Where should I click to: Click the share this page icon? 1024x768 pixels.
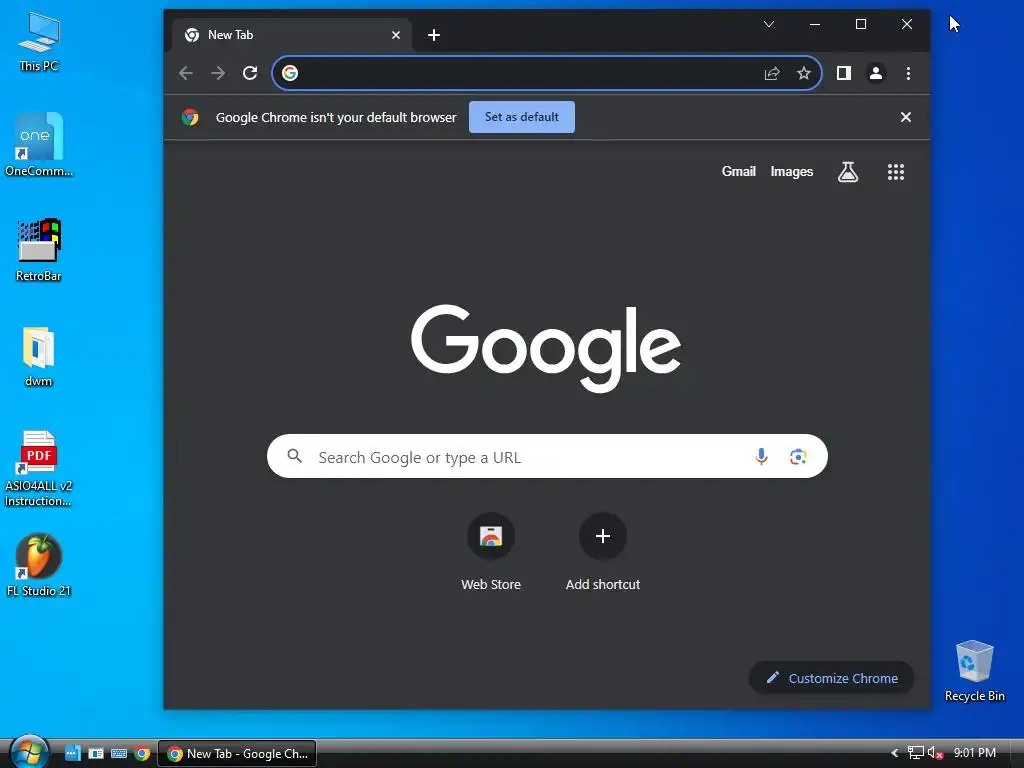pos(772,73)
